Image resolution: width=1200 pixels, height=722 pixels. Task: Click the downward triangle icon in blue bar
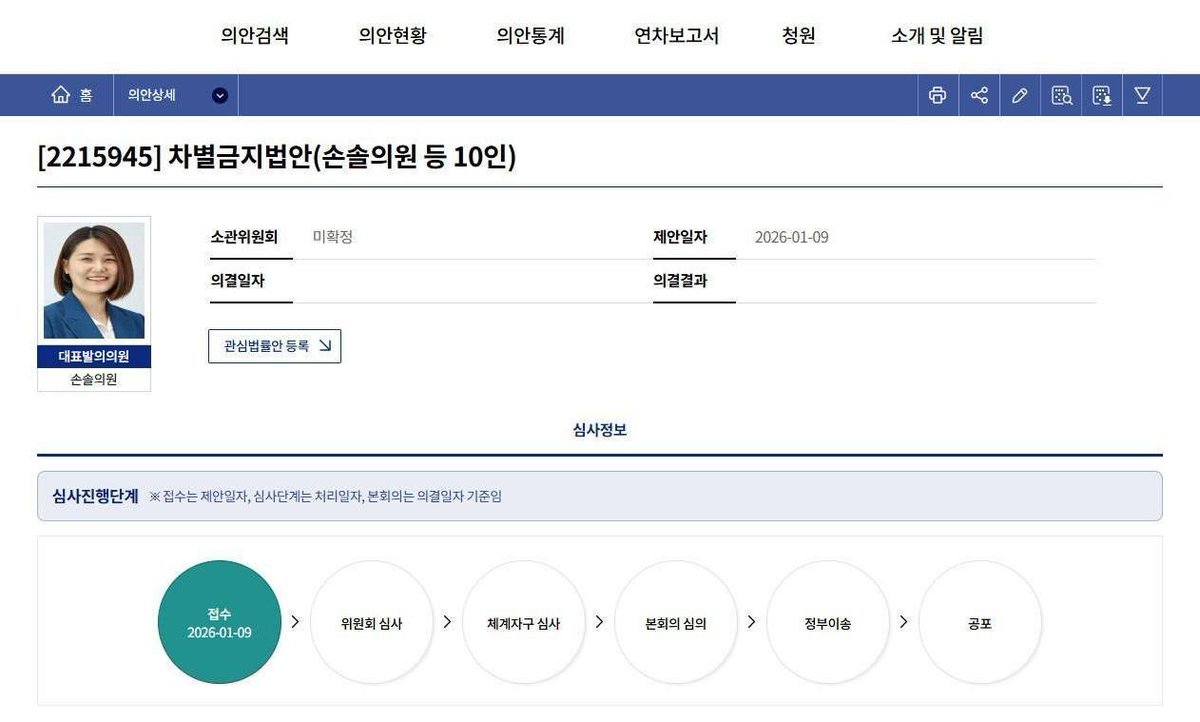[x=1142, y=95]
